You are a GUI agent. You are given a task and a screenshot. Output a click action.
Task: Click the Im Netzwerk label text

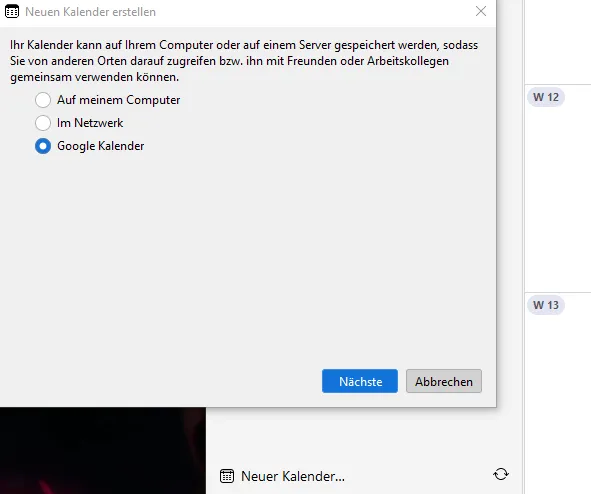click(90, 123)
